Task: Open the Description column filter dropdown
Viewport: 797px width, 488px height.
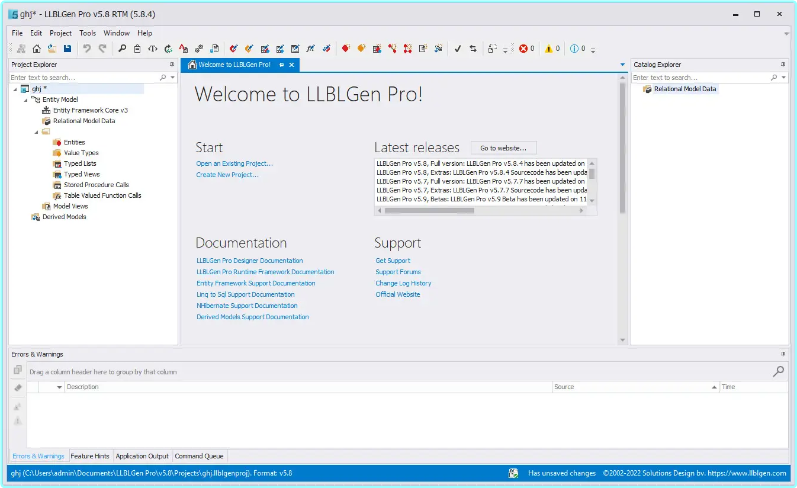Action: 59,387
